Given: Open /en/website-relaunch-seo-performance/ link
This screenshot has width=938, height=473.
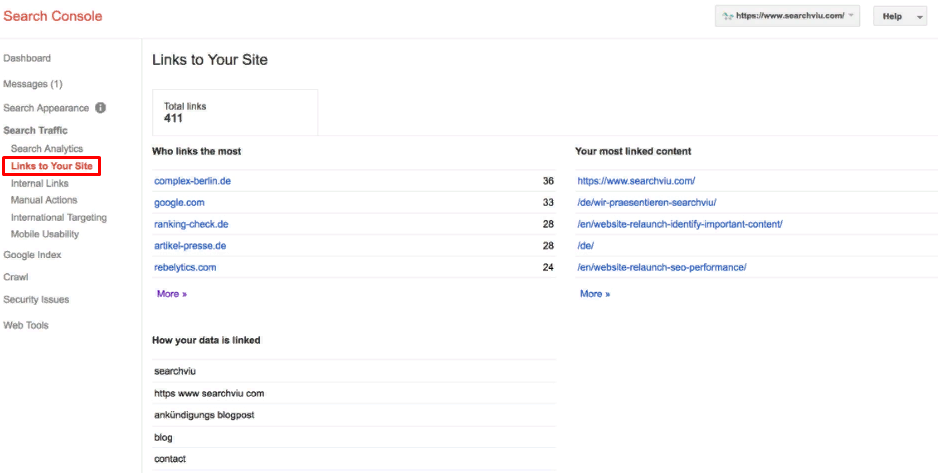Looking at the screenshot, I should pyautogui.click(x=662, y=267).
